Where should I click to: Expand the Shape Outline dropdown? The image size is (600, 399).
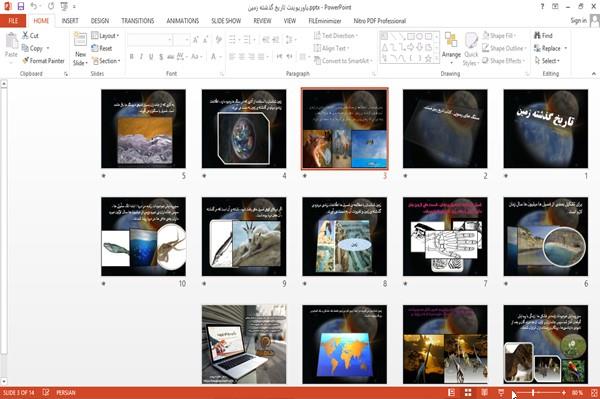coord(504,48)
